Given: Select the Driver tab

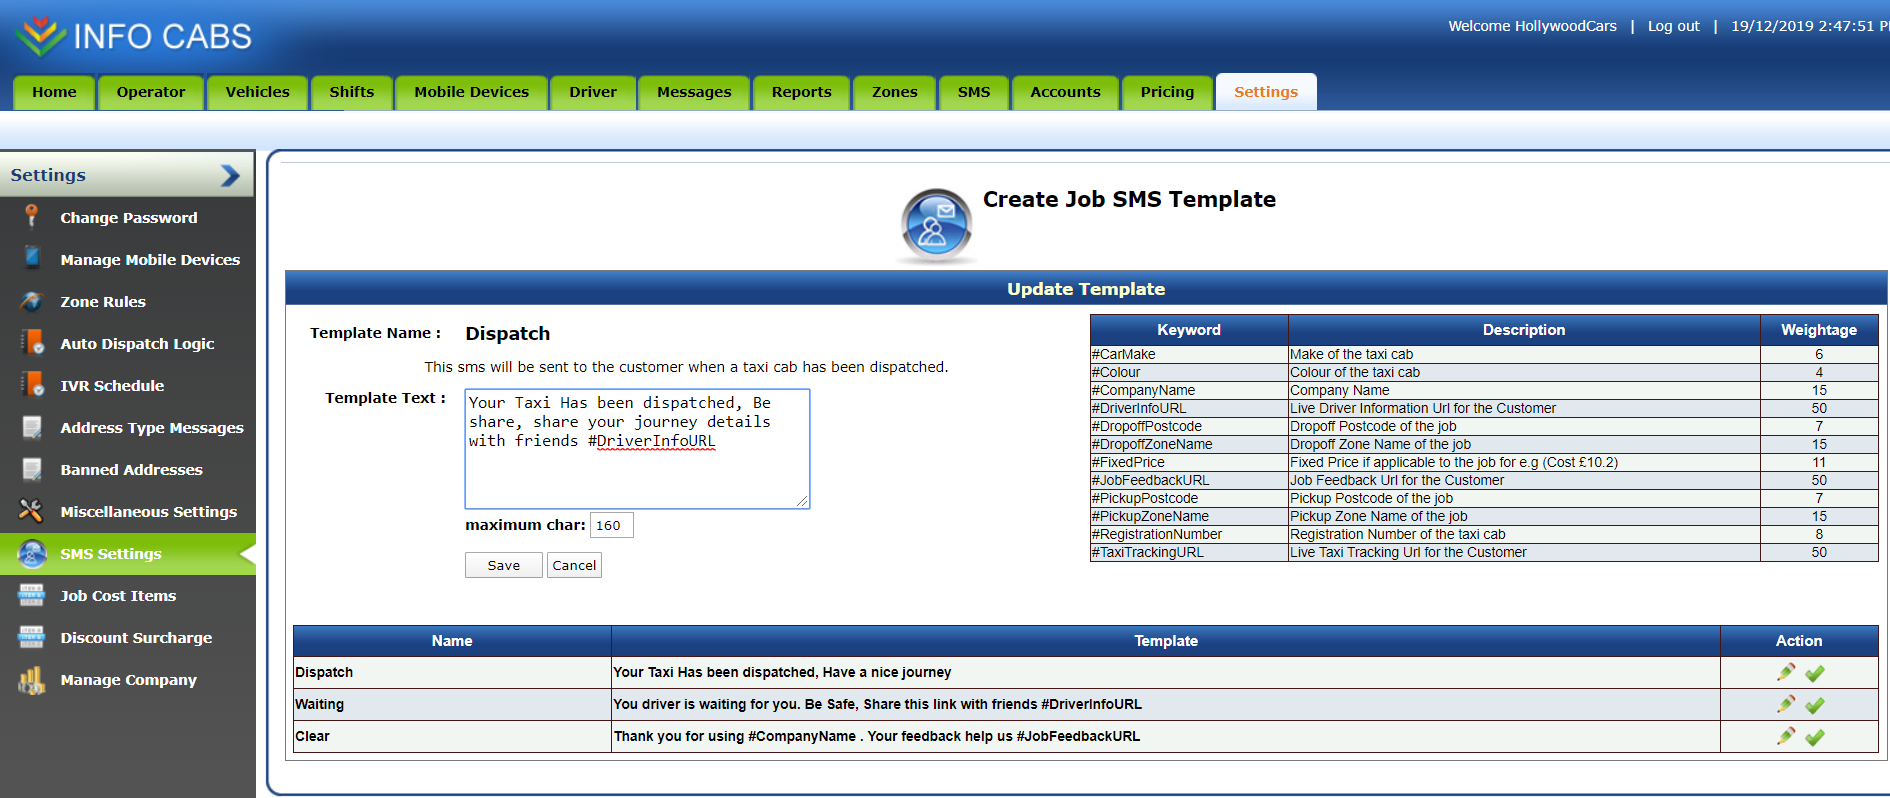Looking at the screenshot, I should pos(593,92).
